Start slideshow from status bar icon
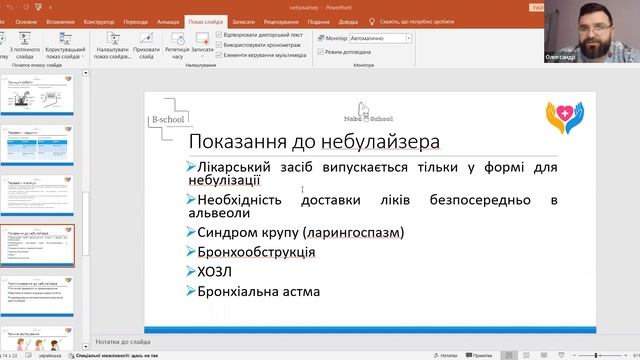The image size is (640, 360). pos(561,356)
